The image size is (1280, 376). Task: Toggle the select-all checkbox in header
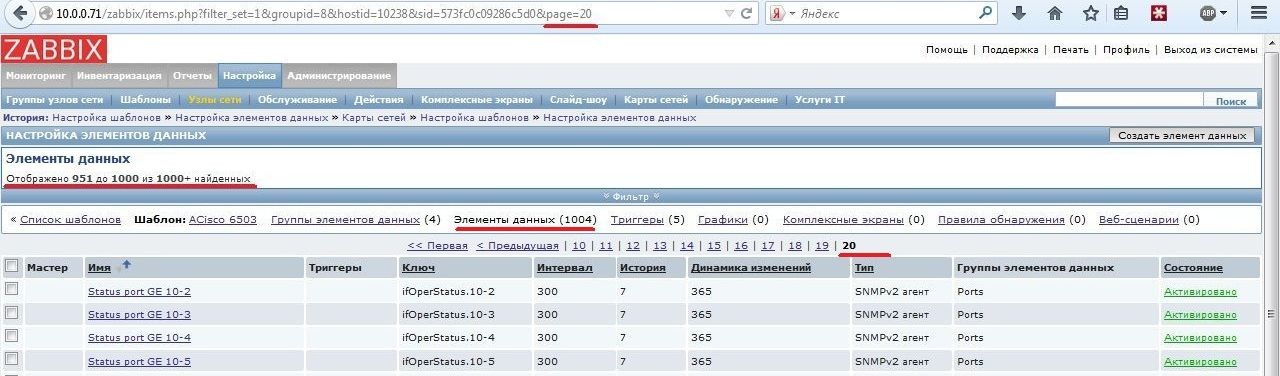point(12,266)
